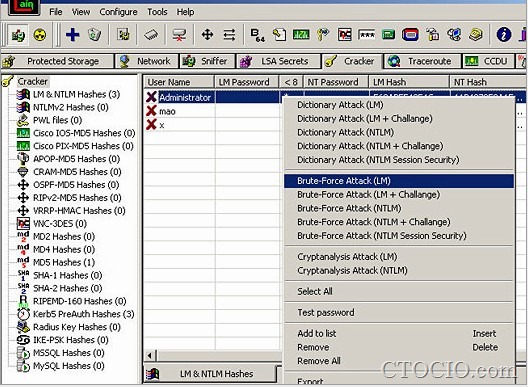Click the LM Hash column header

(x=409, y=82)
